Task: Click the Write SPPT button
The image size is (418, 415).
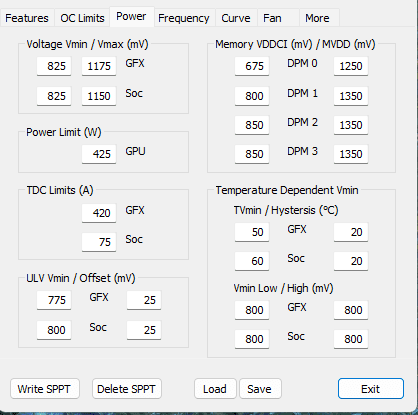Action: coord(45,389)
